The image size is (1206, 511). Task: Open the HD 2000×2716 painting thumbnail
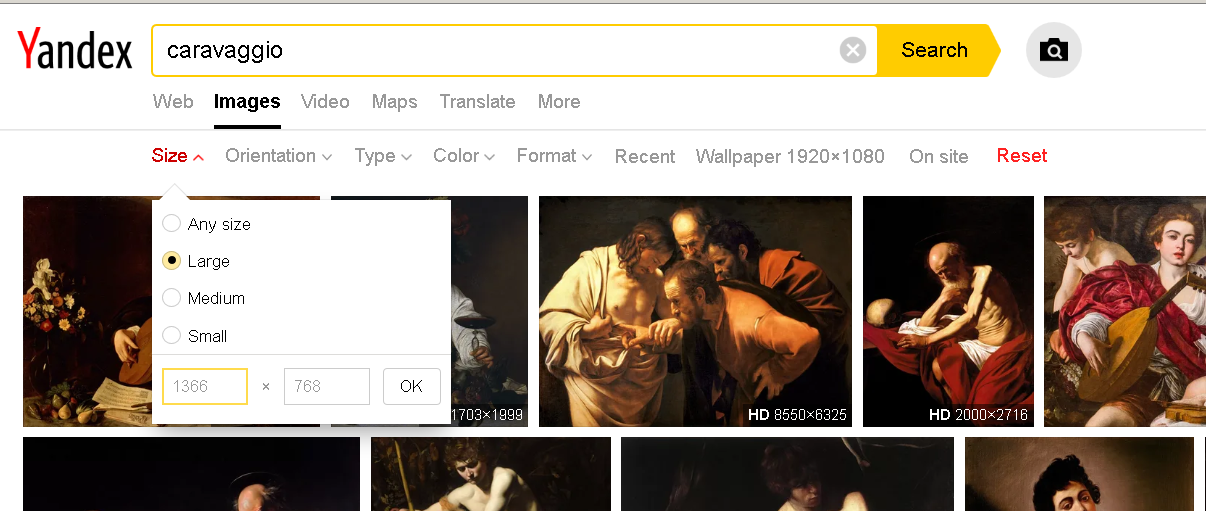(948, 311)
